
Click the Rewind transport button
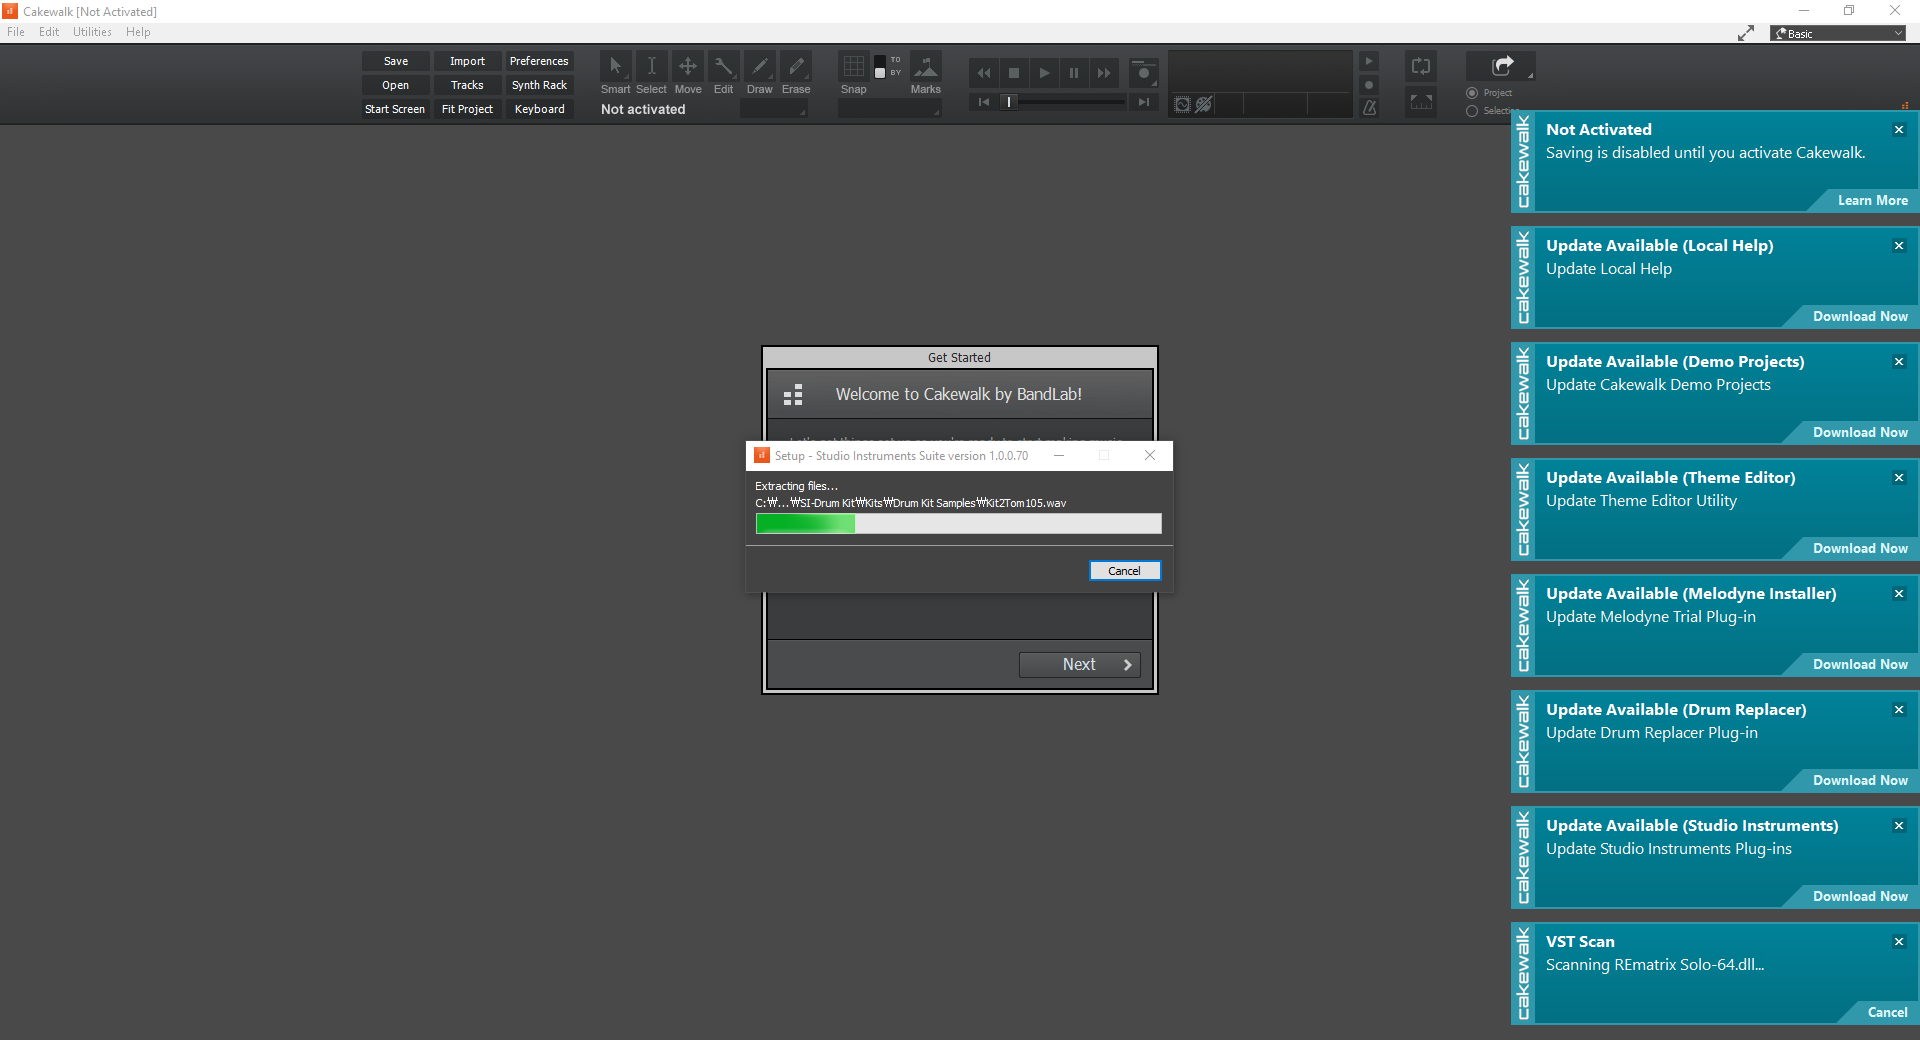(x=984, y=73)
